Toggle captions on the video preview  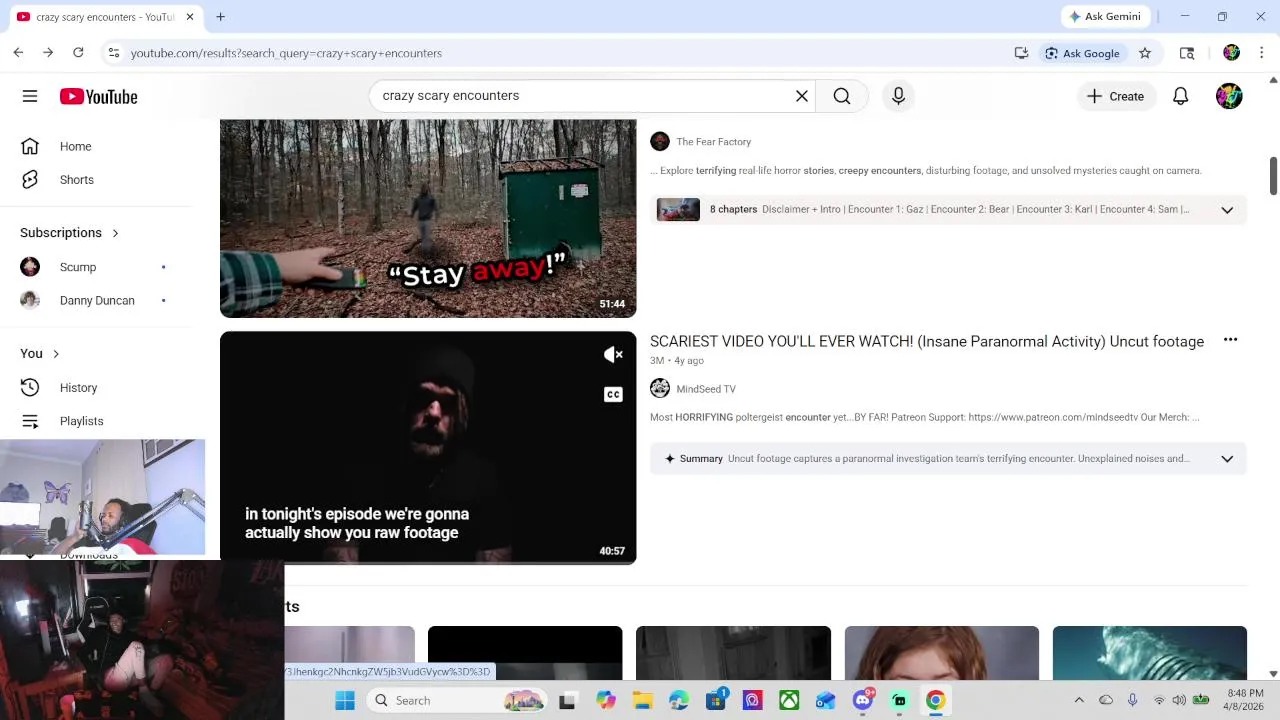(613, 394)
